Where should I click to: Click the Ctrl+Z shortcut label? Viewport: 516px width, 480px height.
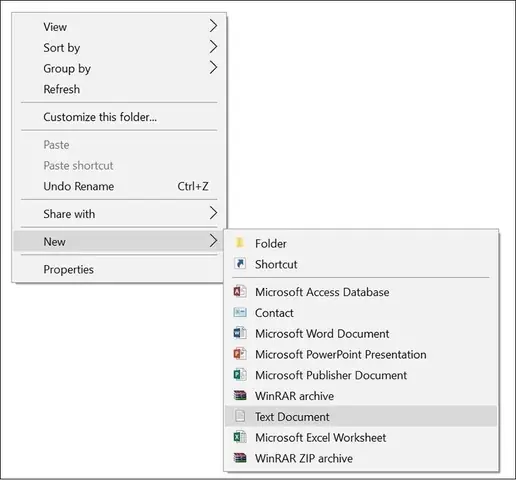[193, 186]
